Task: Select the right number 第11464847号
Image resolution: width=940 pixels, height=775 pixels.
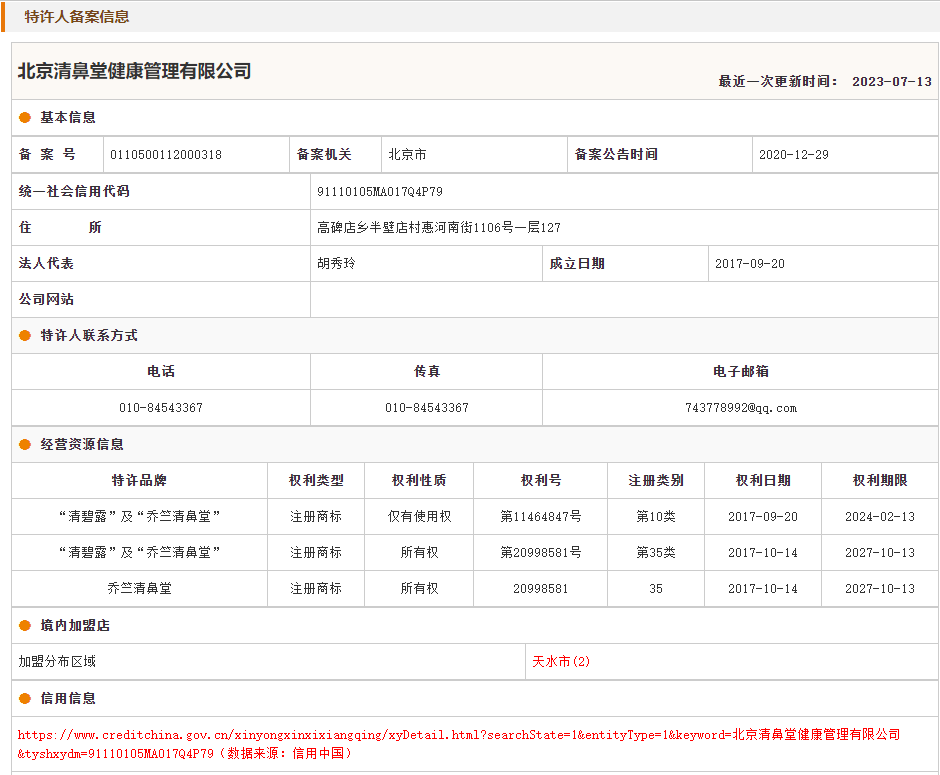Action: pos(540,517)
